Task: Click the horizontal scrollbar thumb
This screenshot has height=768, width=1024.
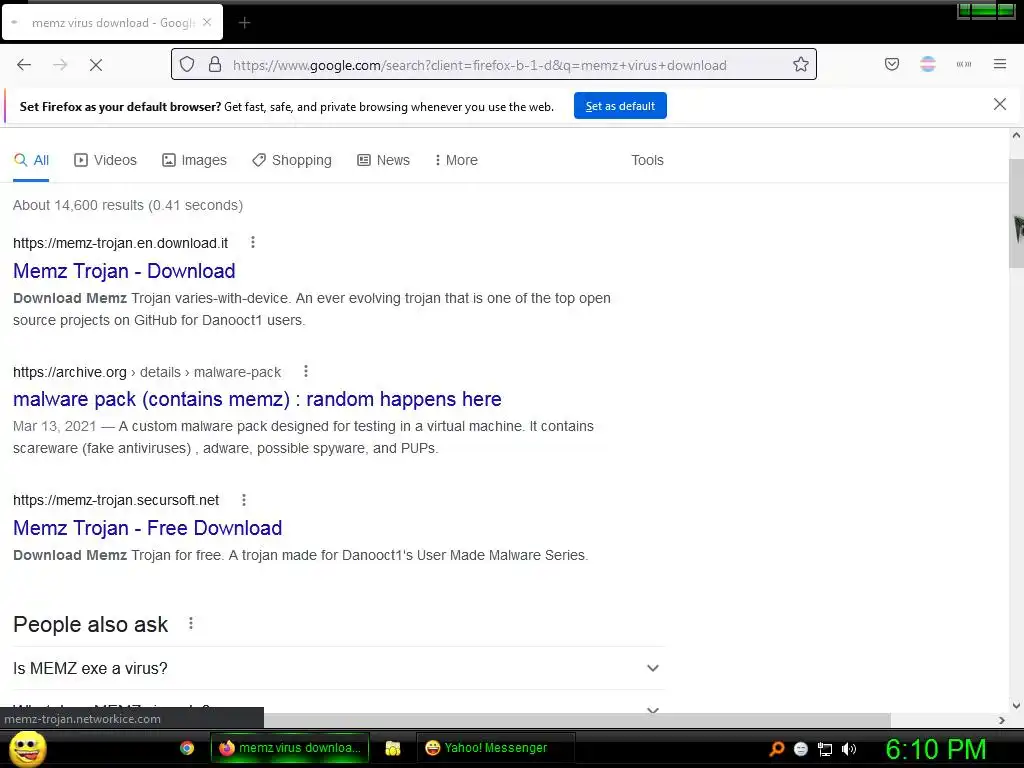Action: tap(577, 720)
